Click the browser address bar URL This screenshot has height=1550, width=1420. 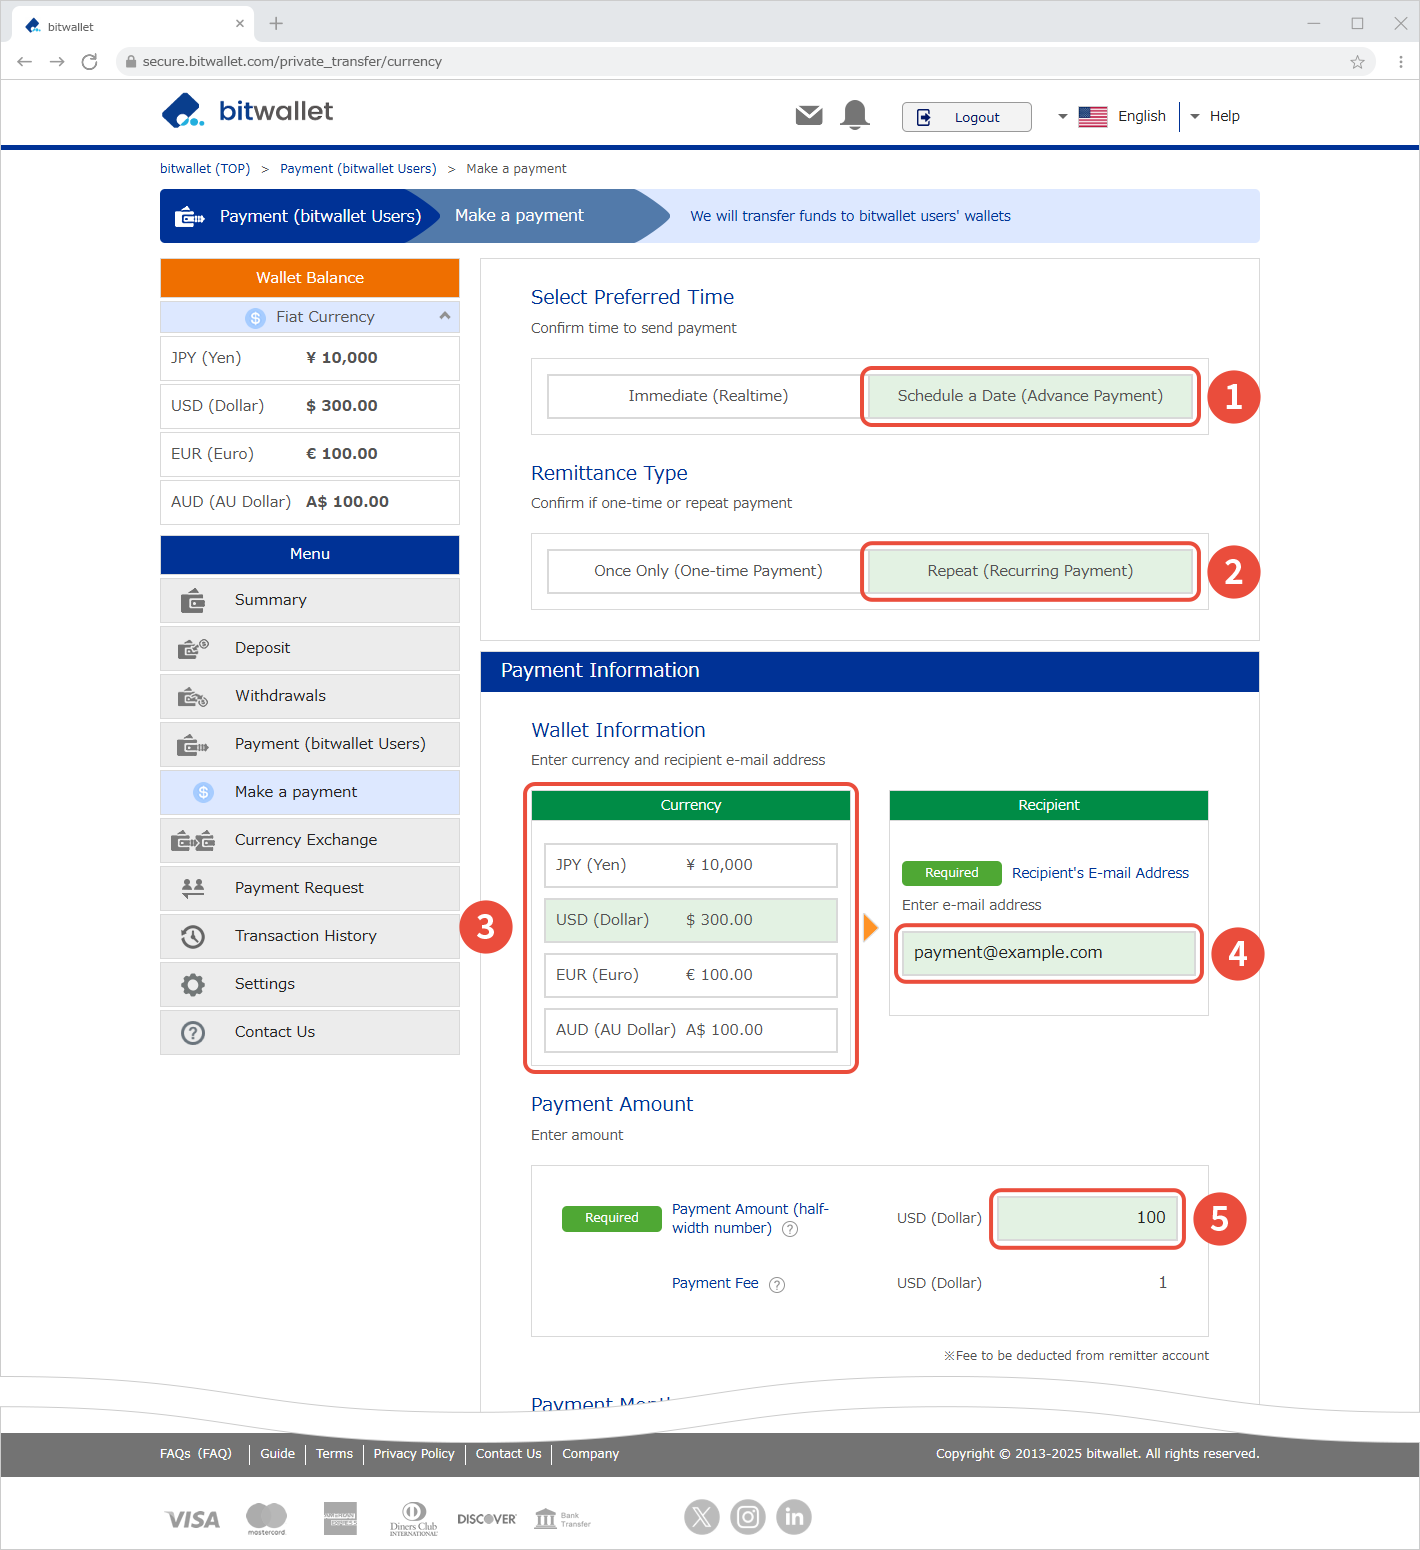point(292,61)
